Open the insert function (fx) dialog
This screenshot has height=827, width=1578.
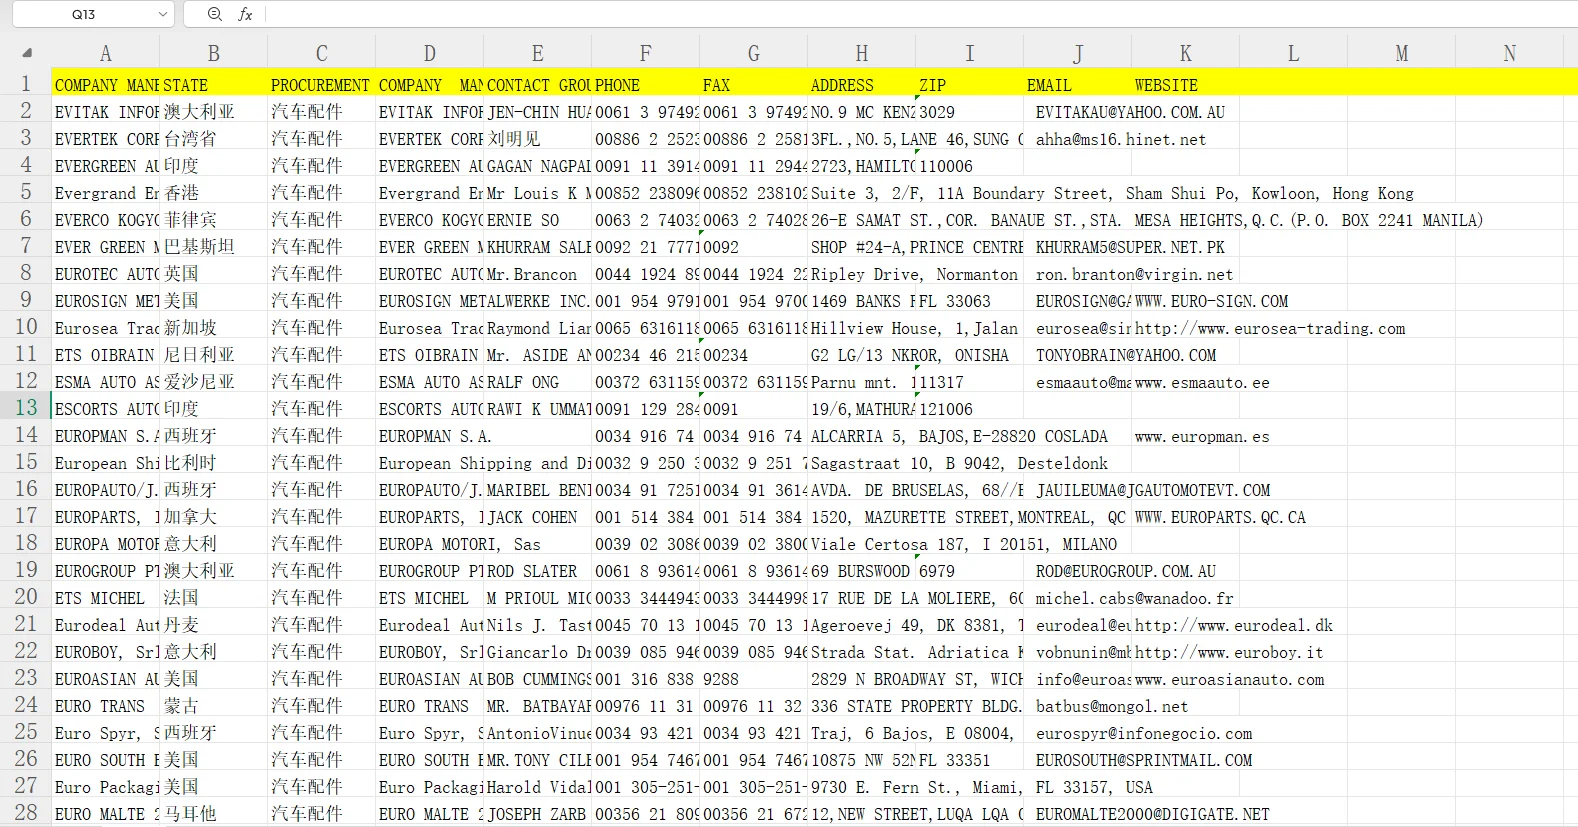click(x=245, y=14)
